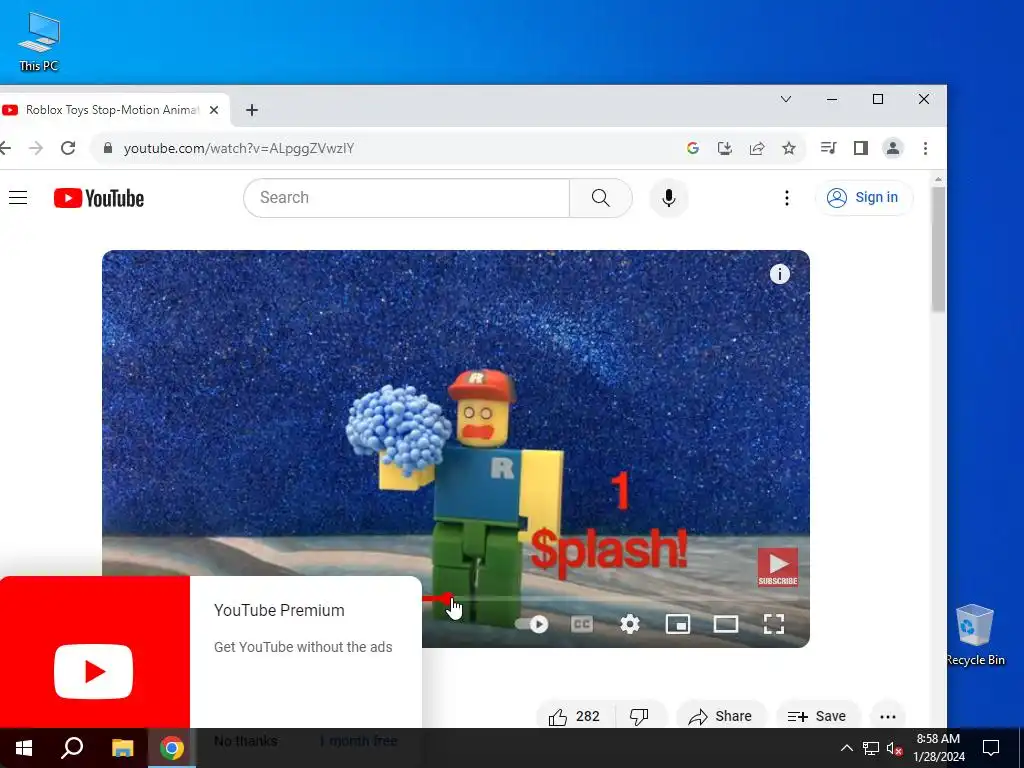Open Windows Start menu
The width and height of the screenshot is (1024, 768).
(x=24, y=748)
